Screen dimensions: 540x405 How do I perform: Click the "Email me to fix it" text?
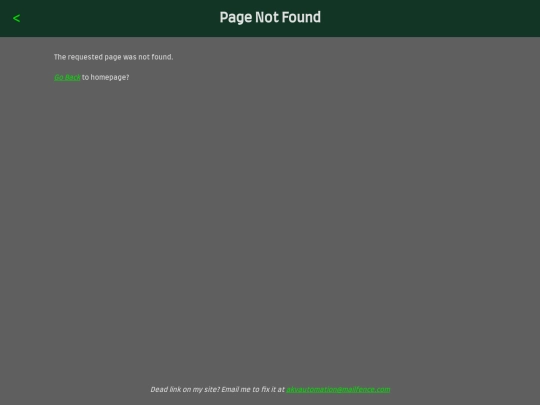(x=248, y=390)
